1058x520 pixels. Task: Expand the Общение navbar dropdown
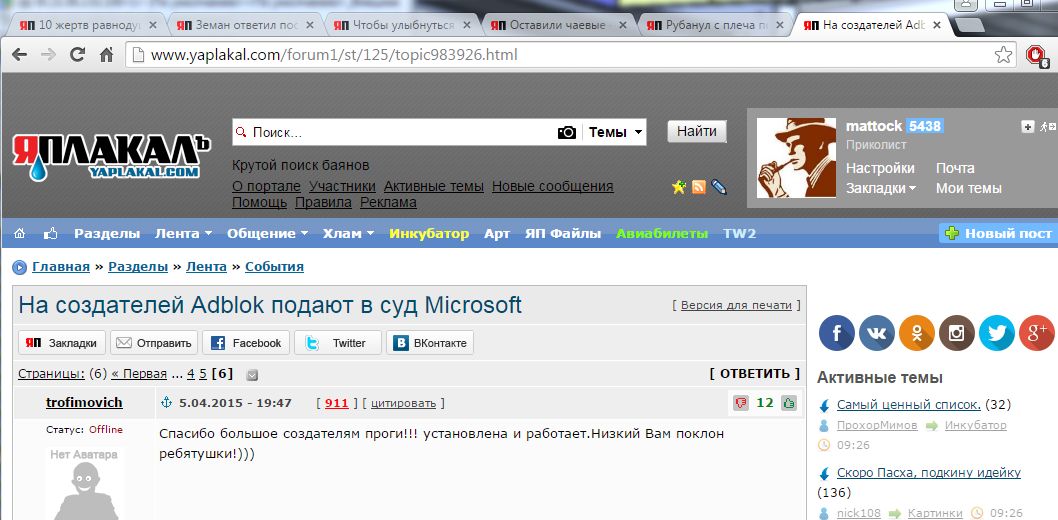coord(267,233)
